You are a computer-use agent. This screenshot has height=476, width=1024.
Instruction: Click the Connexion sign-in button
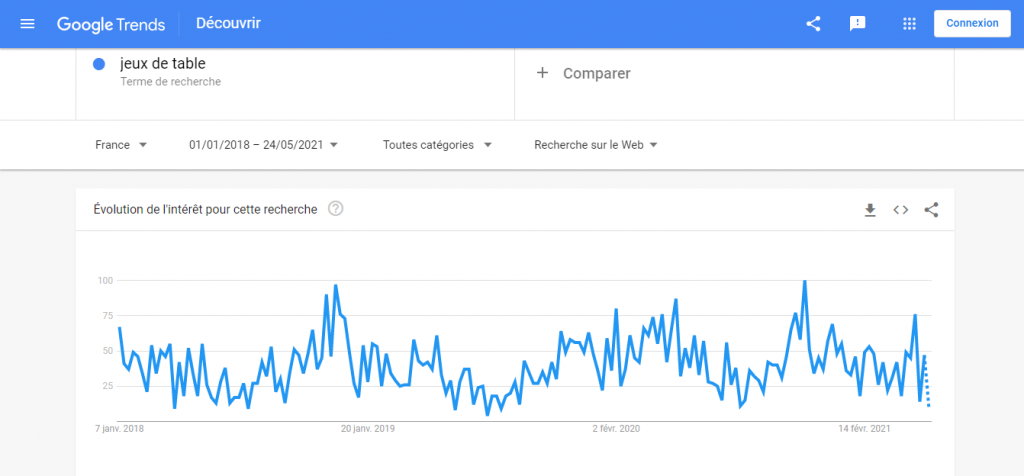click(972, 23)
